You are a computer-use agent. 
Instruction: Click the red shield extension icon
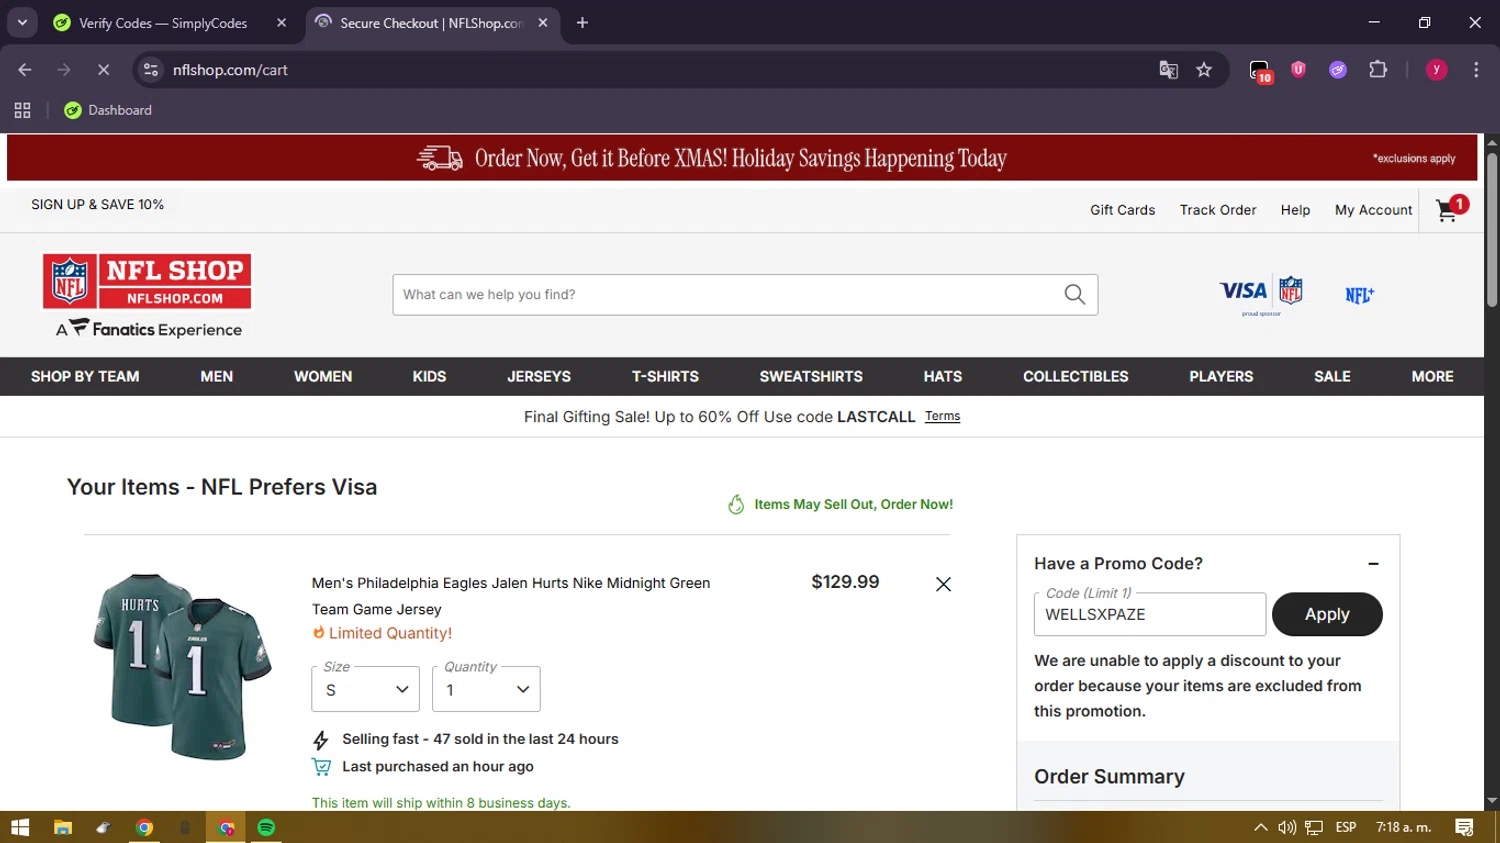pyautogui.click(x=1298, y=69)
